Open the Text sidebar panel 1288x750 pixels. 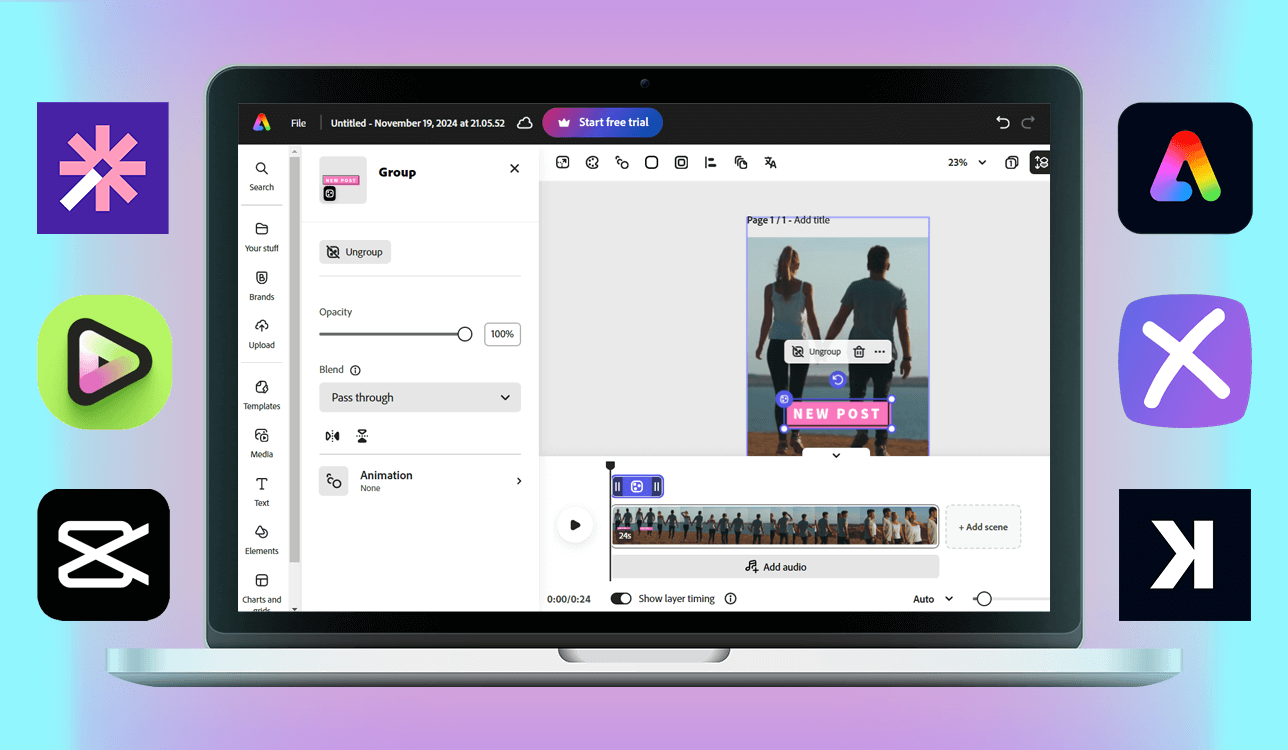coord(262,492)
